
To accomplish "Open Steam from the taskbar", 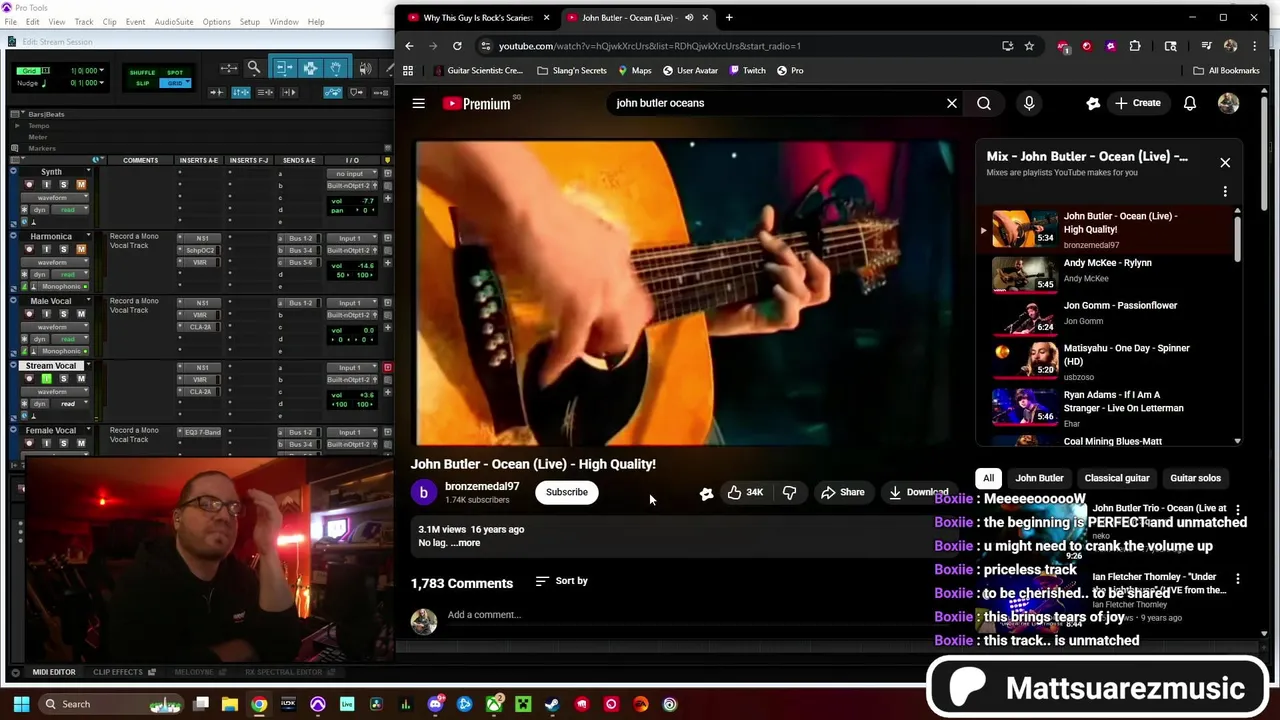I will click(552, 704).
